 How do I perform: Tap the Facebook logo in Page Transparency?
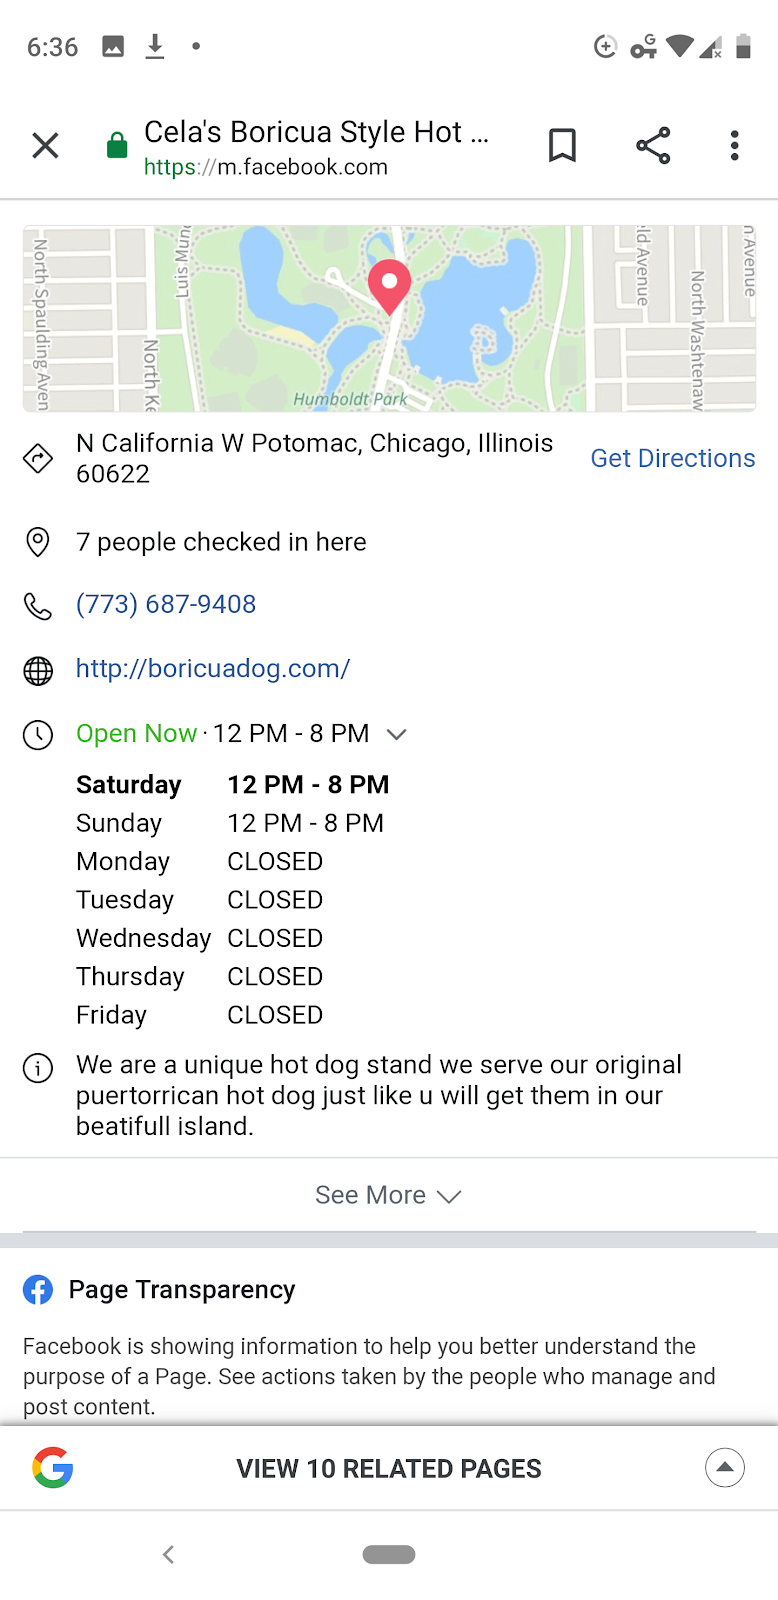click(x=37, y=1290)
